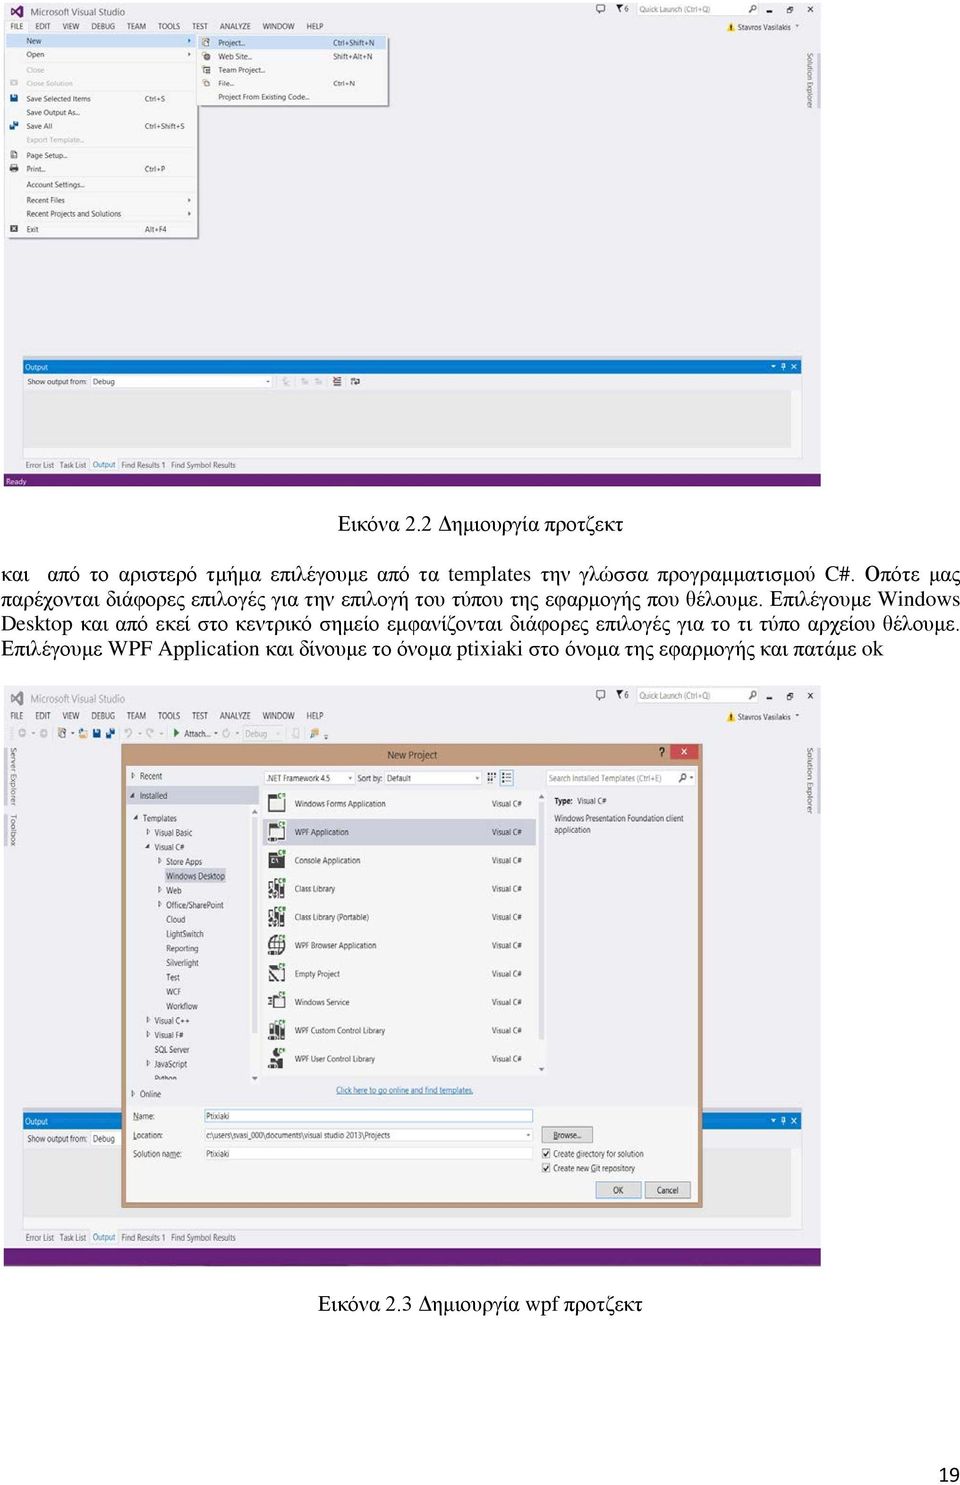Expand the Recent section in New Project

click(133, 776)
